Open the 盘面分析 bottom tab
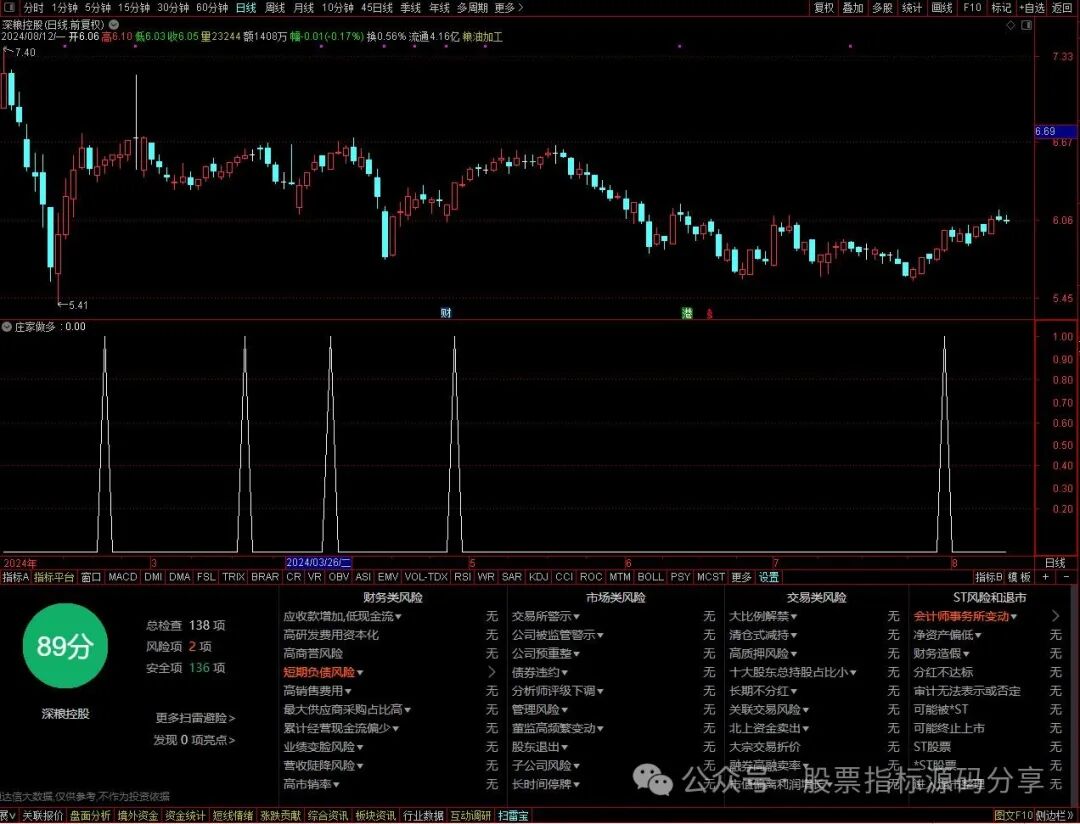Image resolution: width=1080 pixels, height=824 pixels. click(x=90, y=816)
